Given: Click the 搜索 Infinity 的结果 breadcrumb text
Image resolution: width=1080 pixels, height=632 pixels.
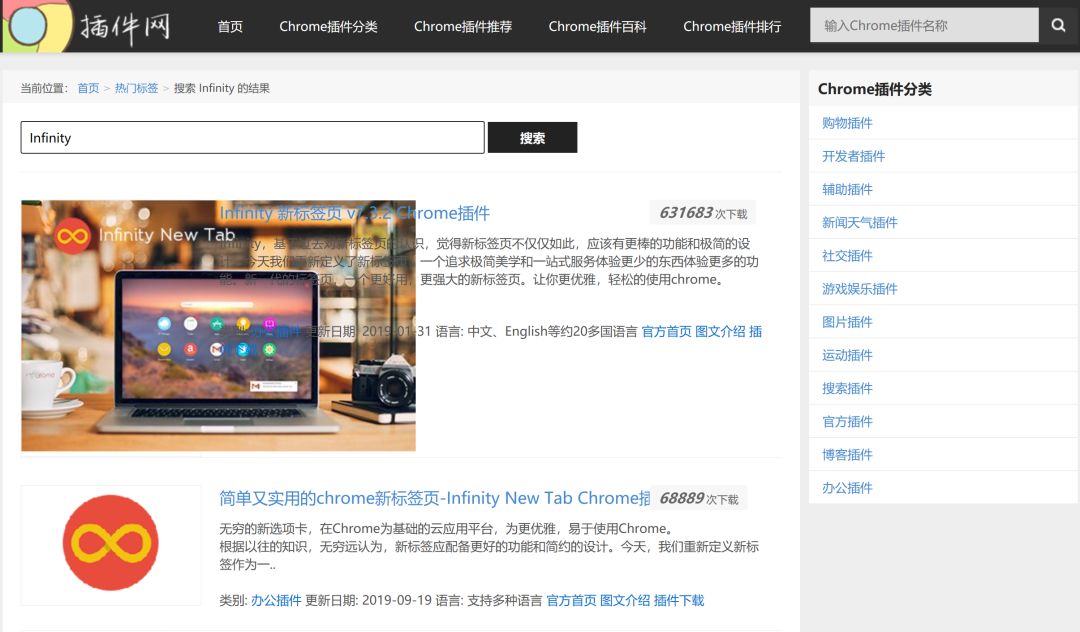Looking at the screenshot, I should coord(222,88).
